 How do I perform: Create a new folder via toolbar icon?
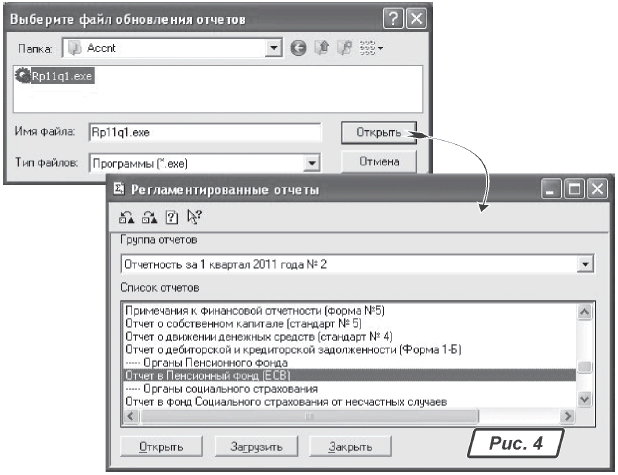pos(344,47)
